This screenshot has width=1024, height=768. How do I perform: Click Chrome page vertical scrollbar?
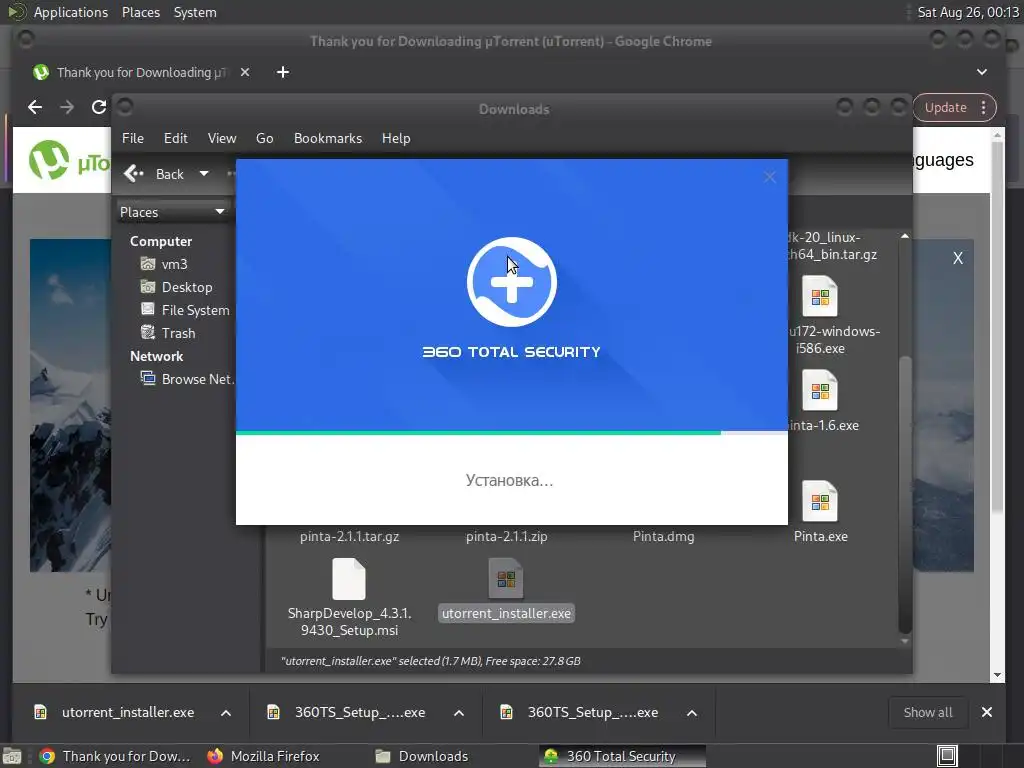point(997,327)
